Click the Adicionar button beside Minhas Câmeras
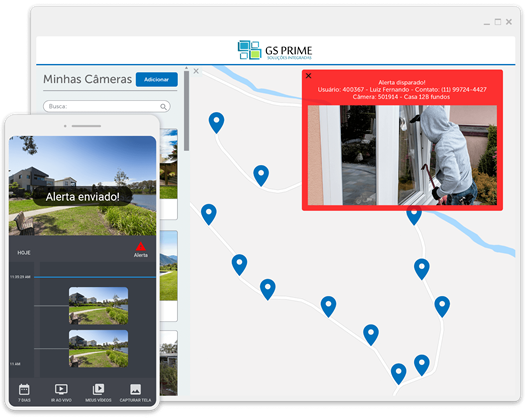The width and height of the screenshot is (525, 420). (156, 79)
